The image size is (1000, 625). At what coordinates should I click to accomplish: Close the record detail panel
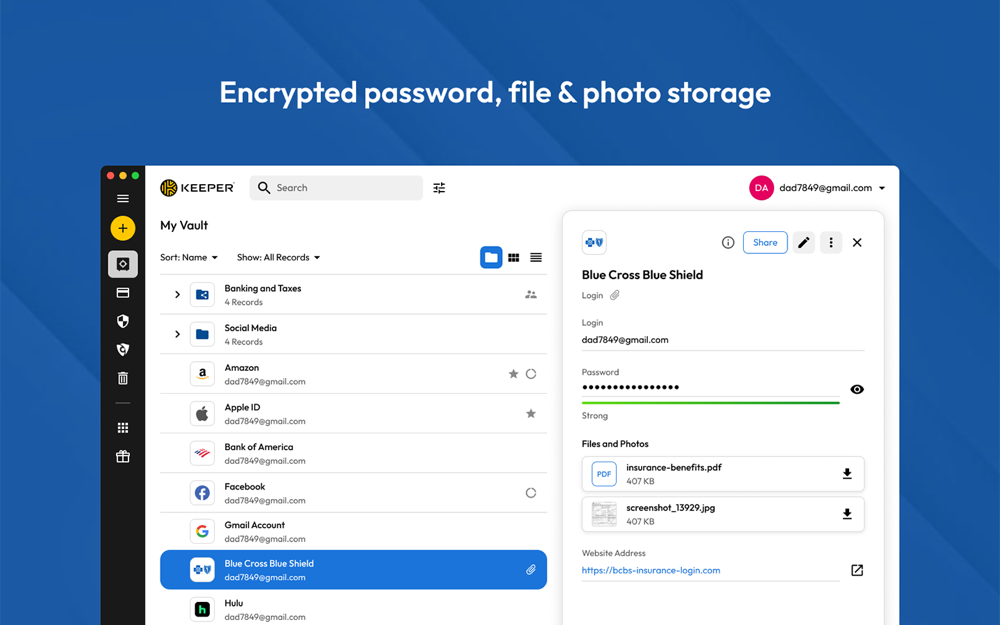click(857, 242)
